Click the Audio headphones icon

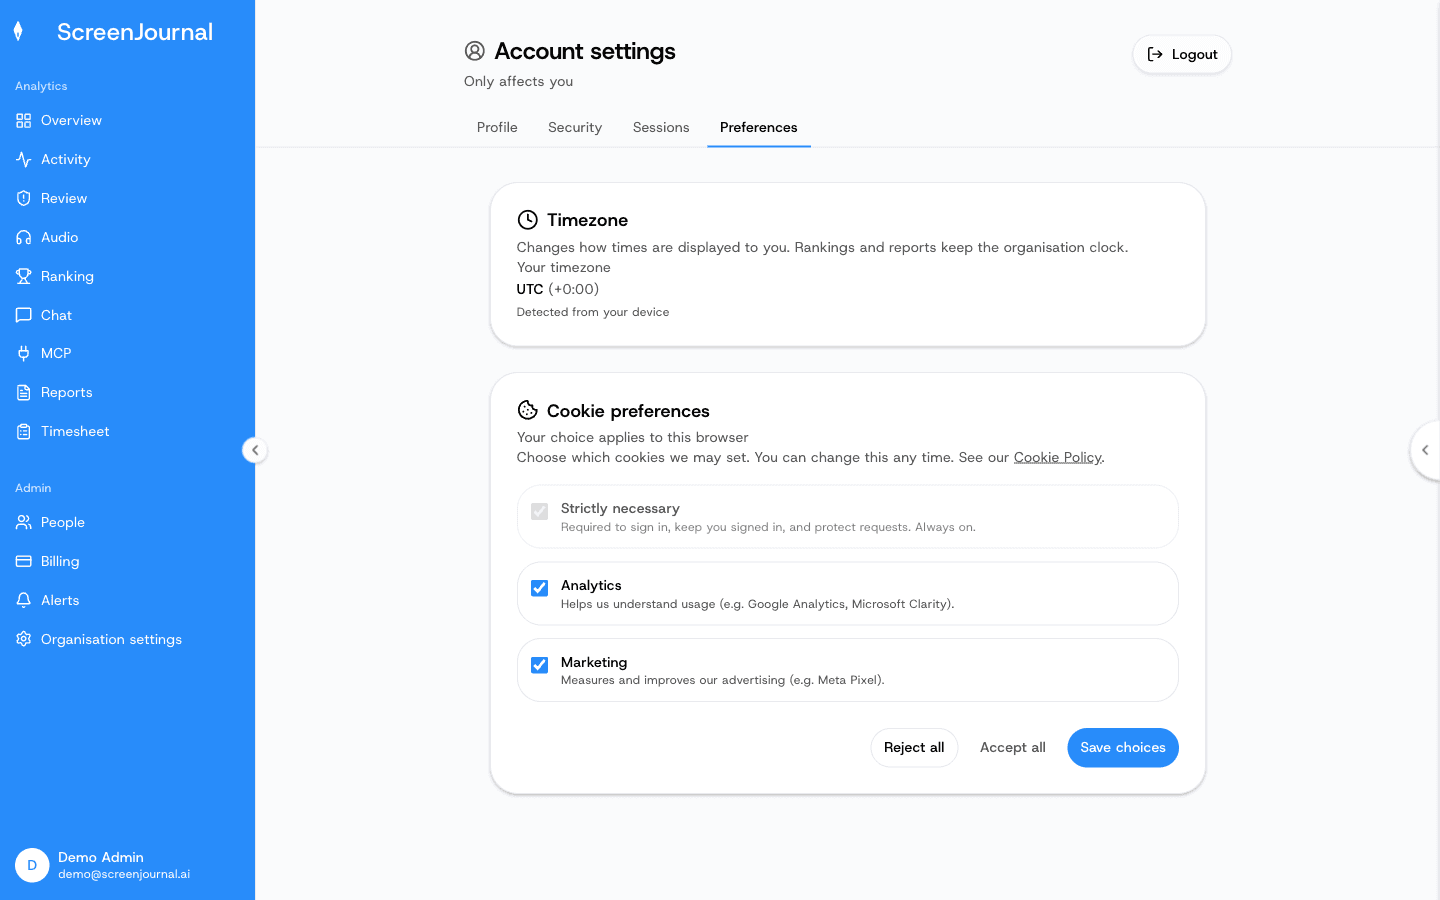tap(24, 238)
